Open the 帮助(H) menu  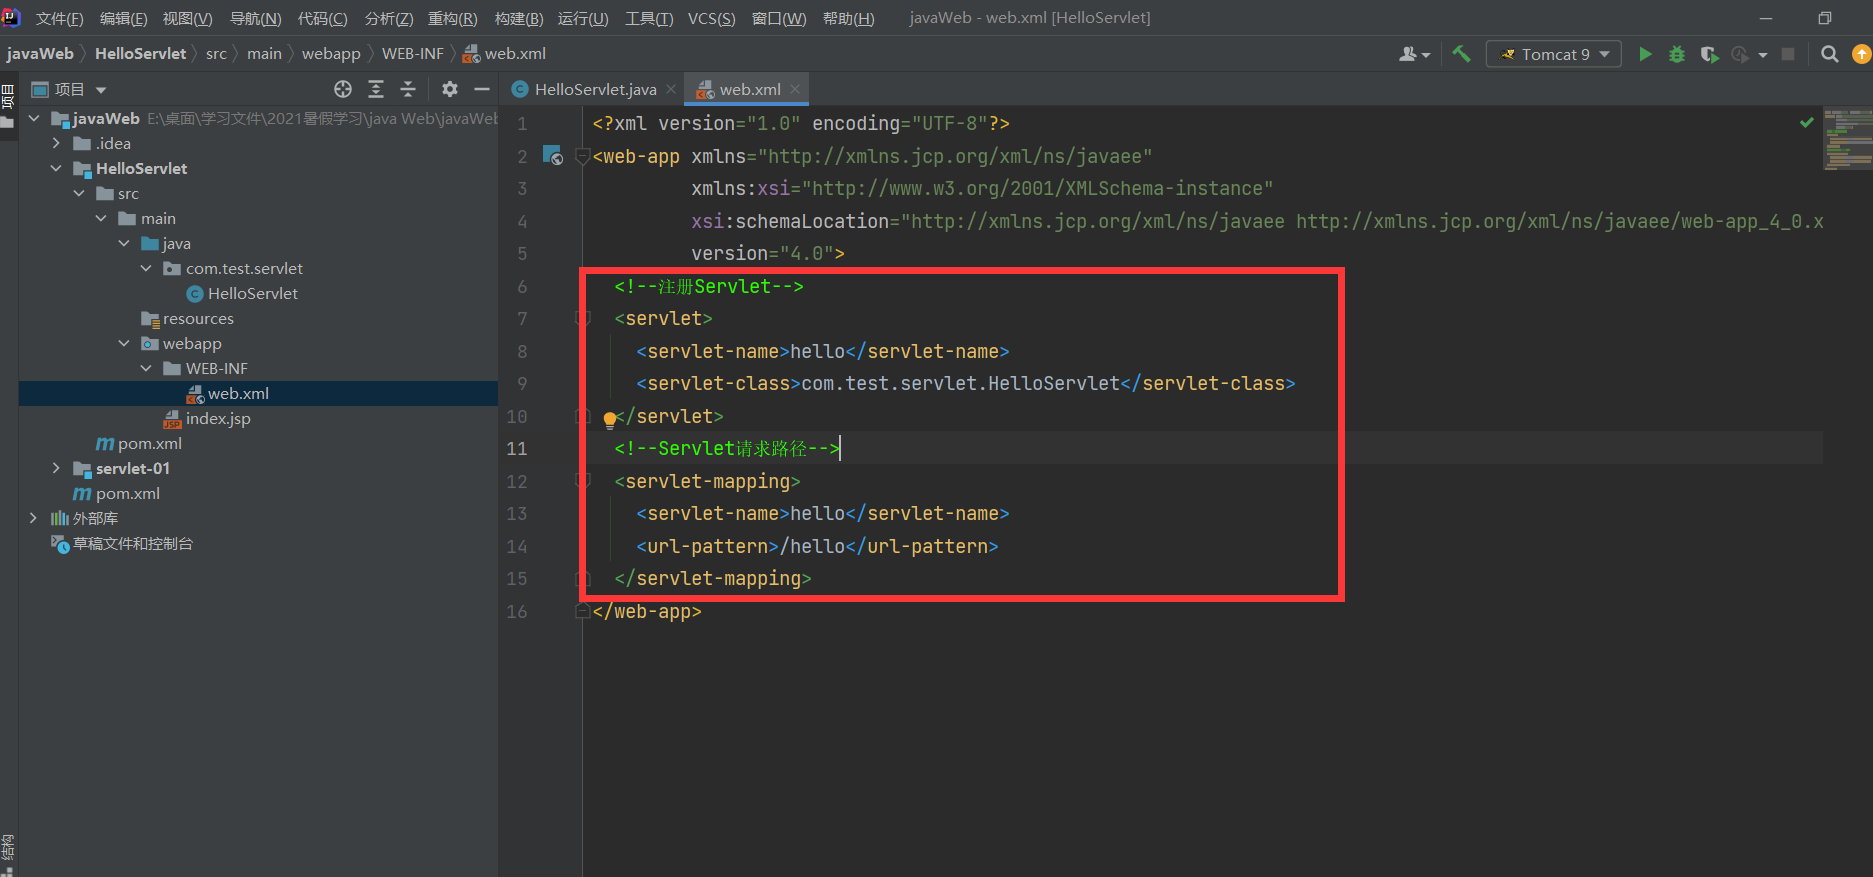click(848, 18)
